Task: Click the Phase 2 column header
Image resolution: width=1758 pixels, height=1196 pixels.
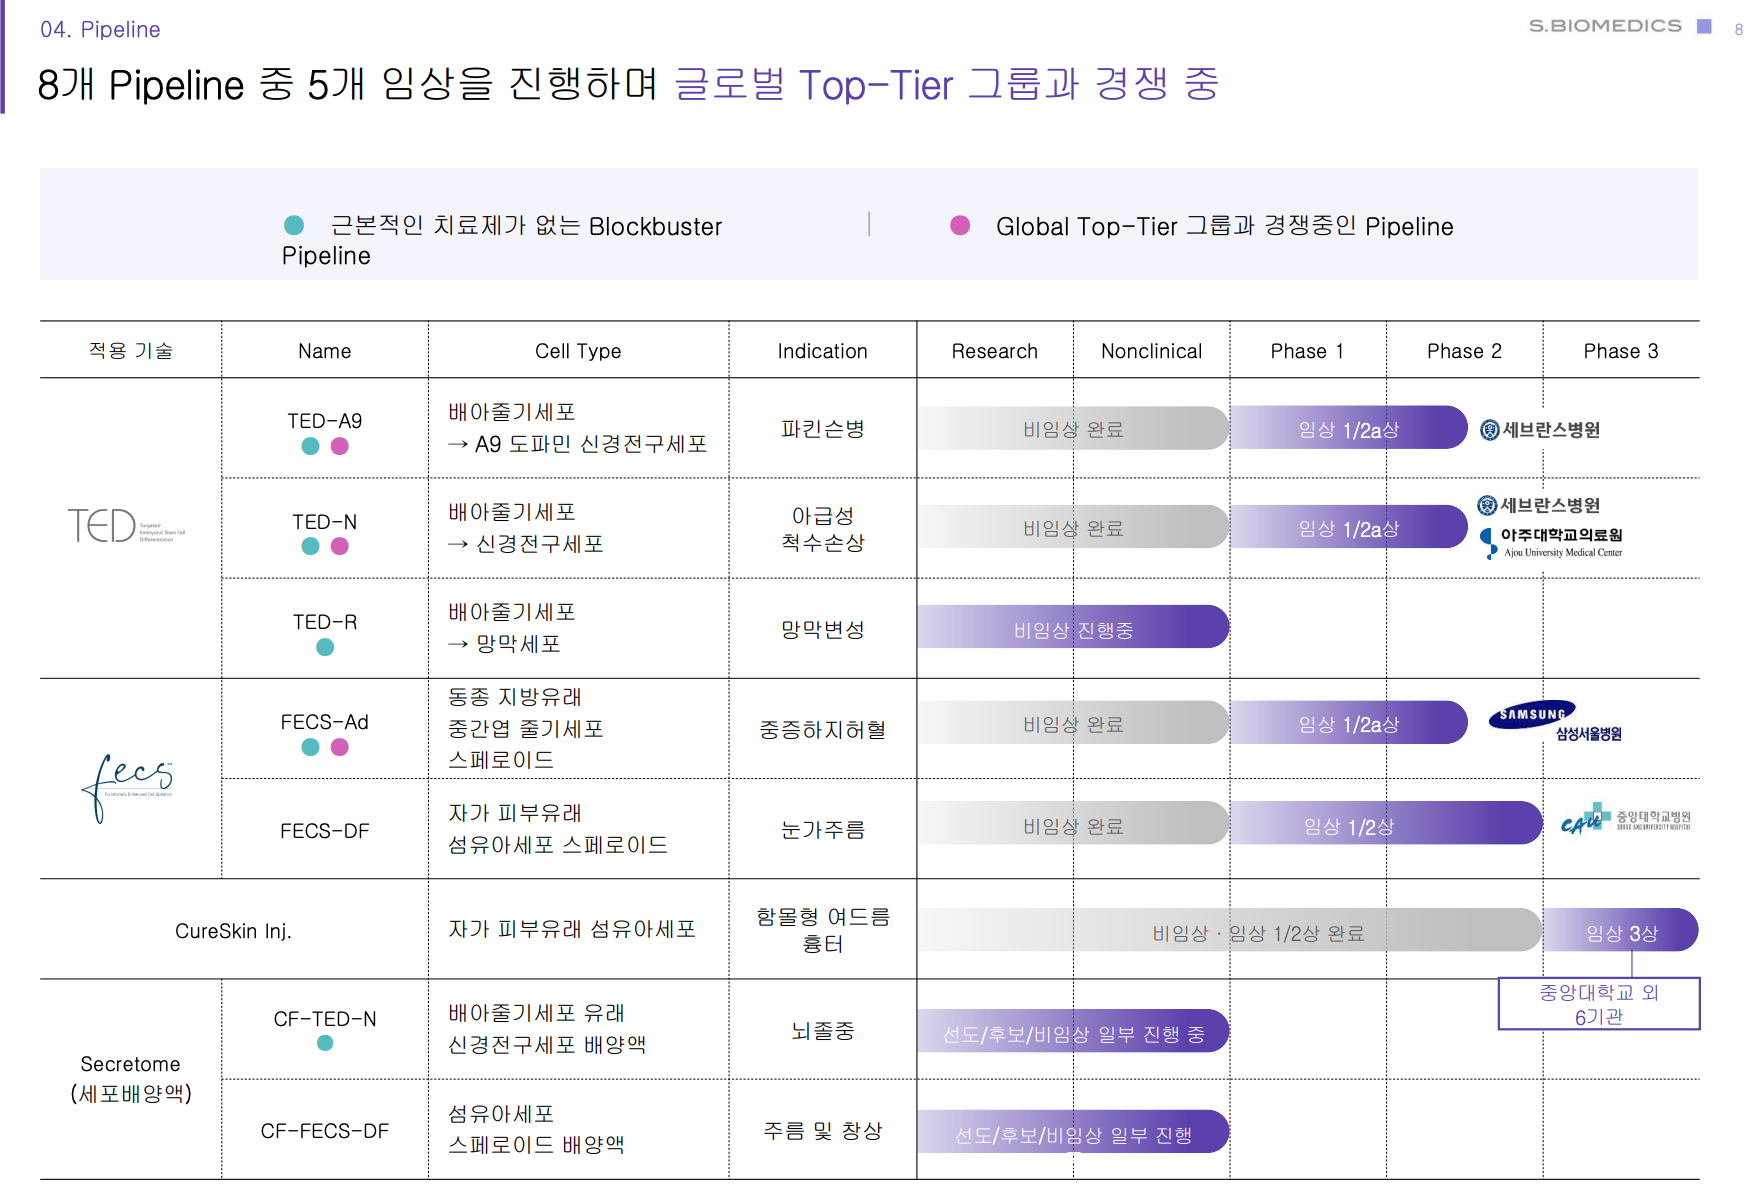Action: point(1464,351)
